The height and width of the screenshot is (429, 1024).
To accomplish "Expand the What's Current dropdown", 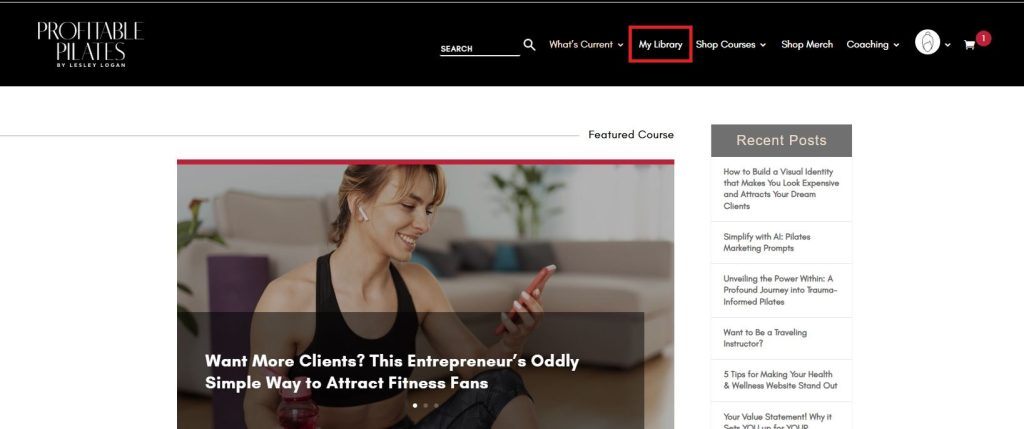I will (x=586, y=44).
